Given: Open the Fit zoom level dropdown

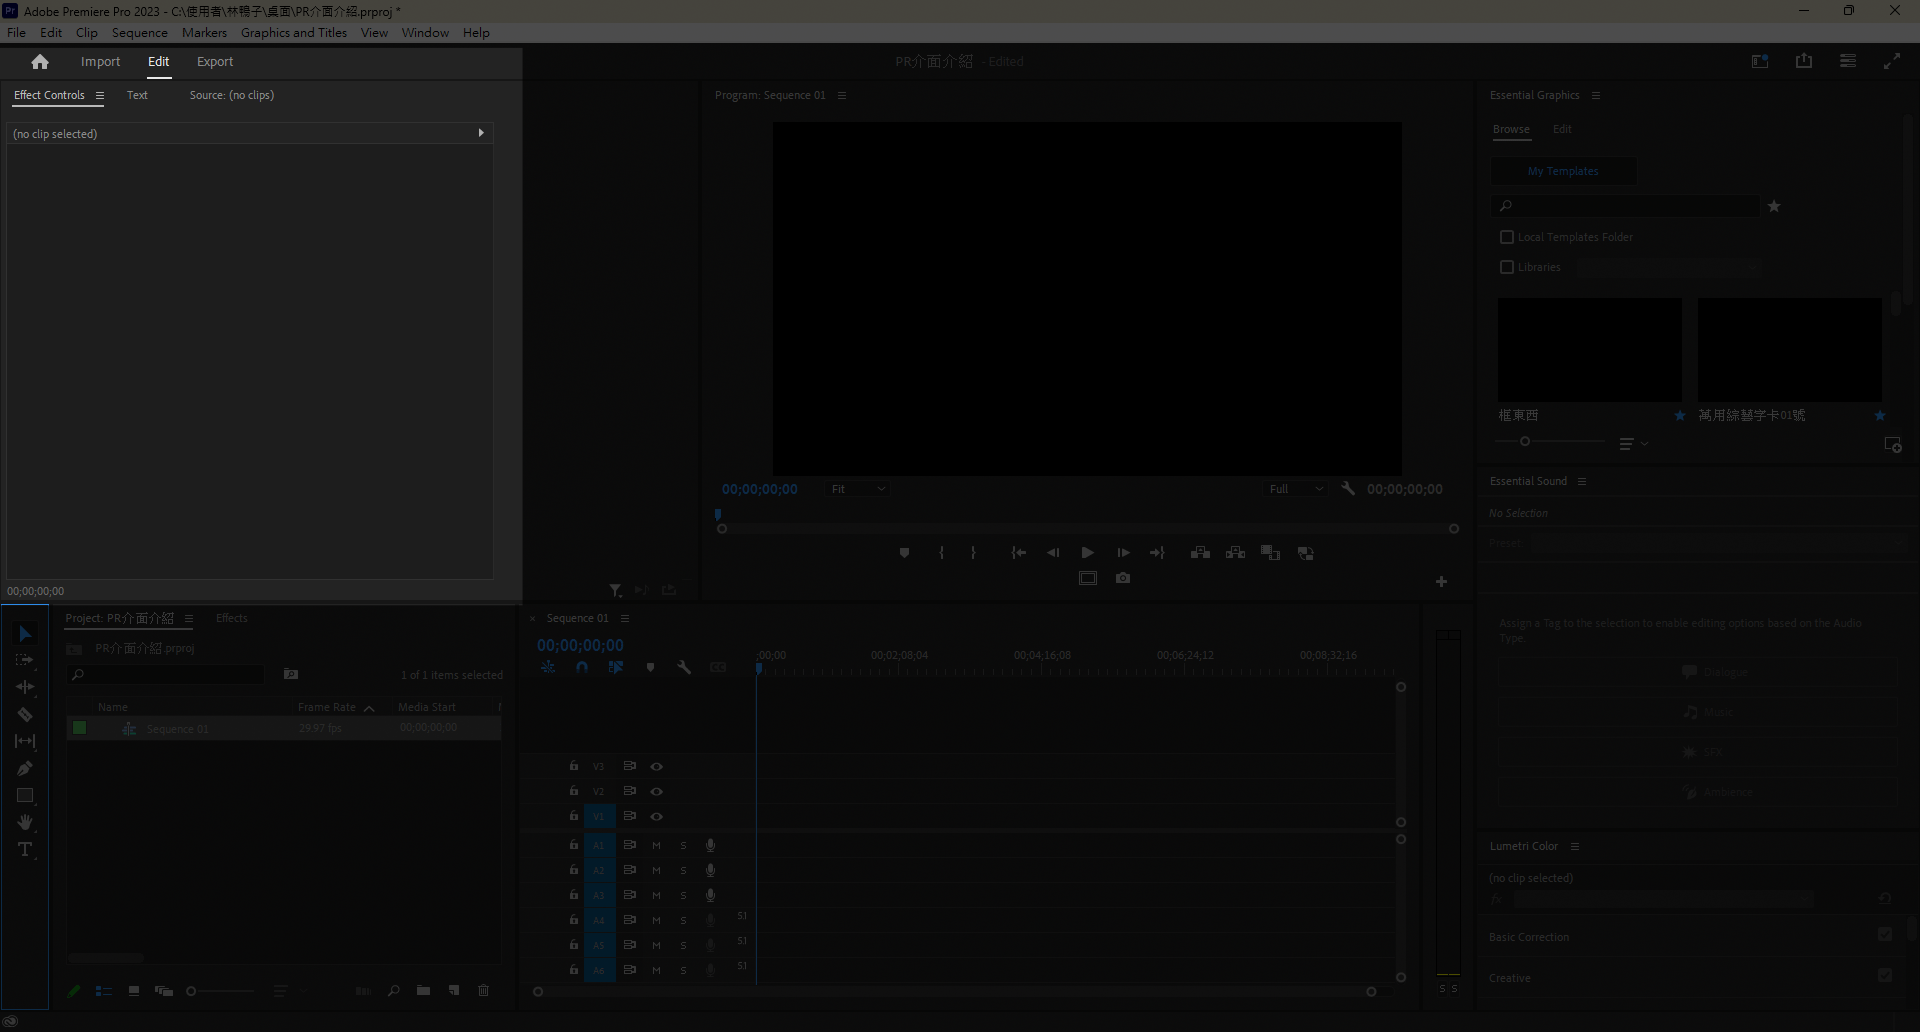Looking at the screenshot, I should [x=858, y=489].
